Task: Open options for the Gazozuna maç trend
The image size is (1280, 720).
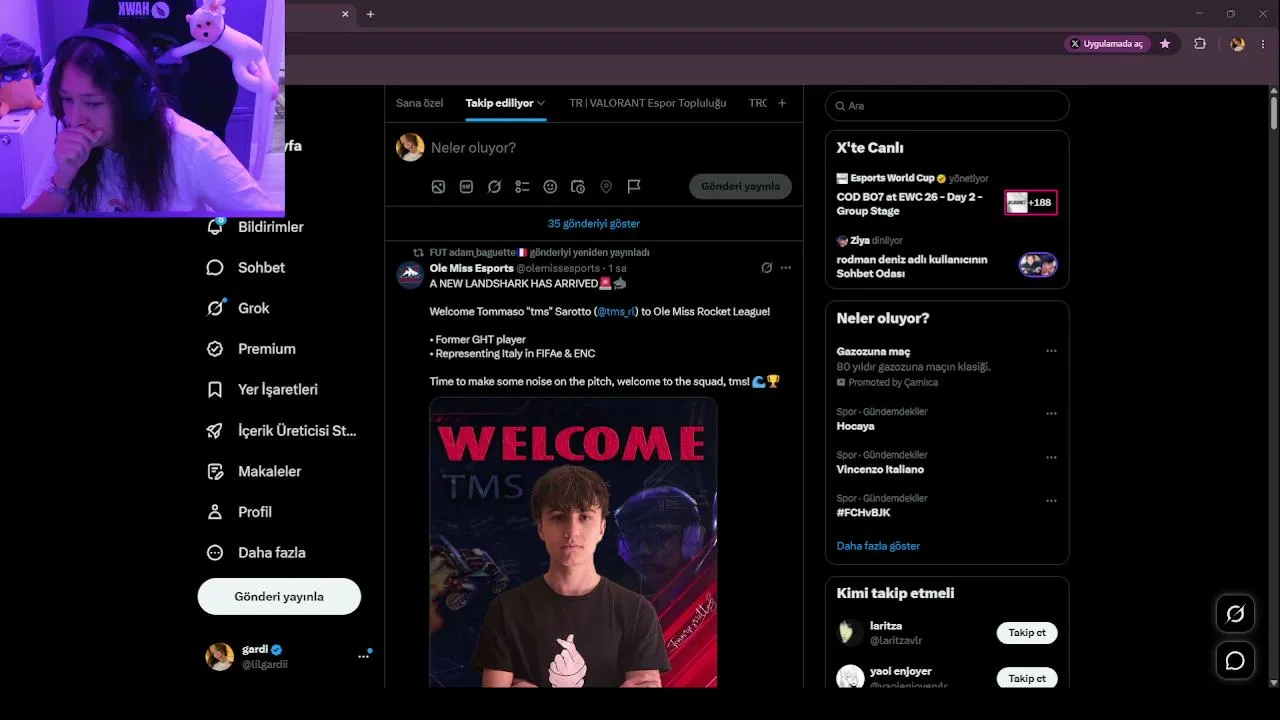Action: pyautogui.click(x=1051, y=351)
